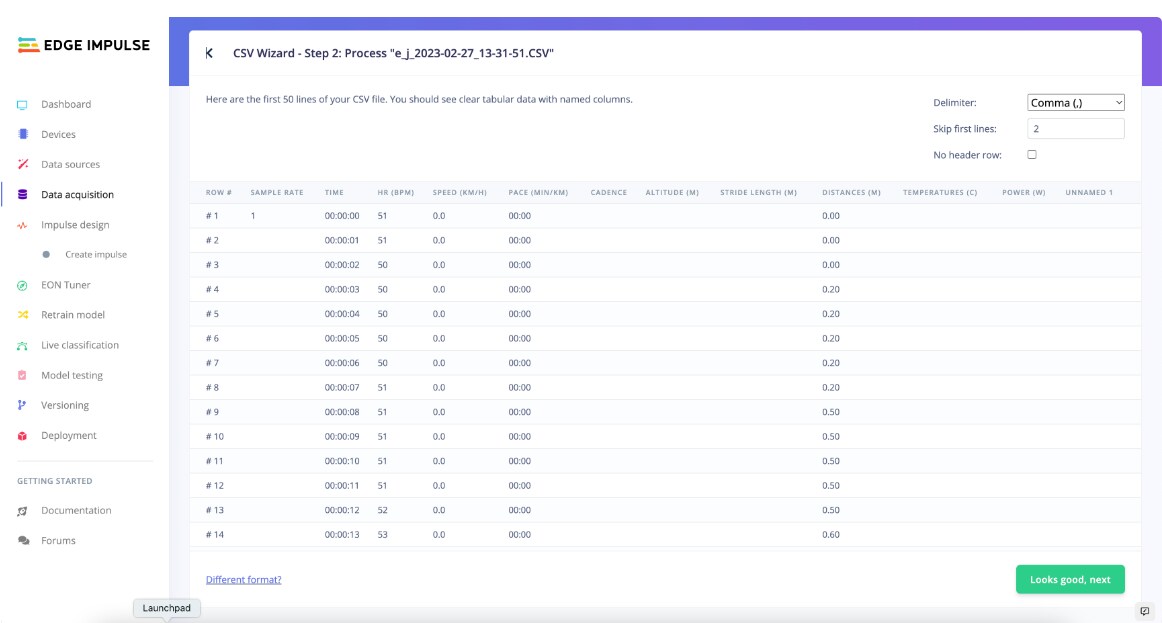Open Create impulse sub-item
The image size is (1162, 623).
point(95,255)
